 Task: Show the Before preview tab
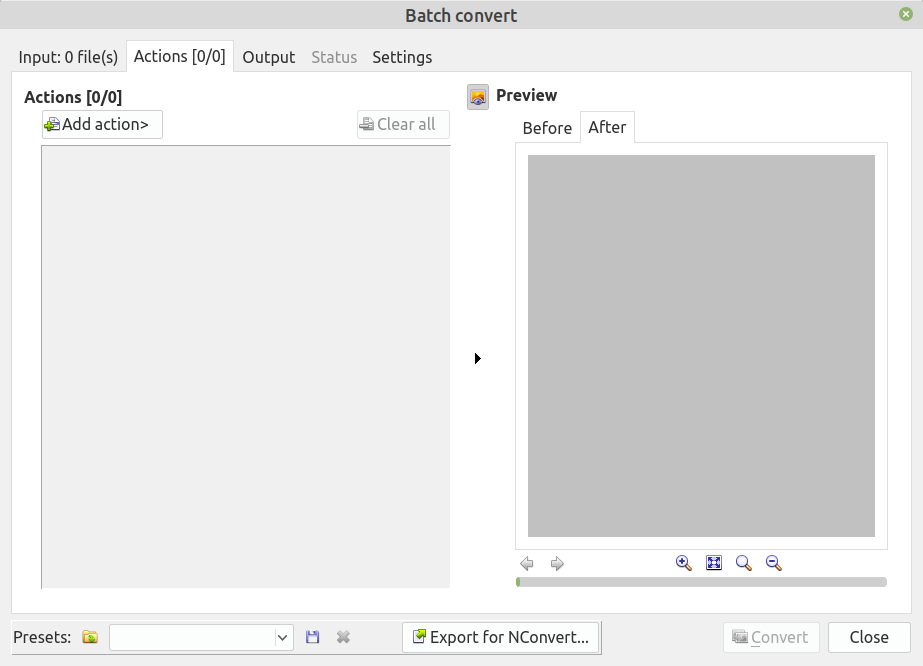(x=547, y=128)
